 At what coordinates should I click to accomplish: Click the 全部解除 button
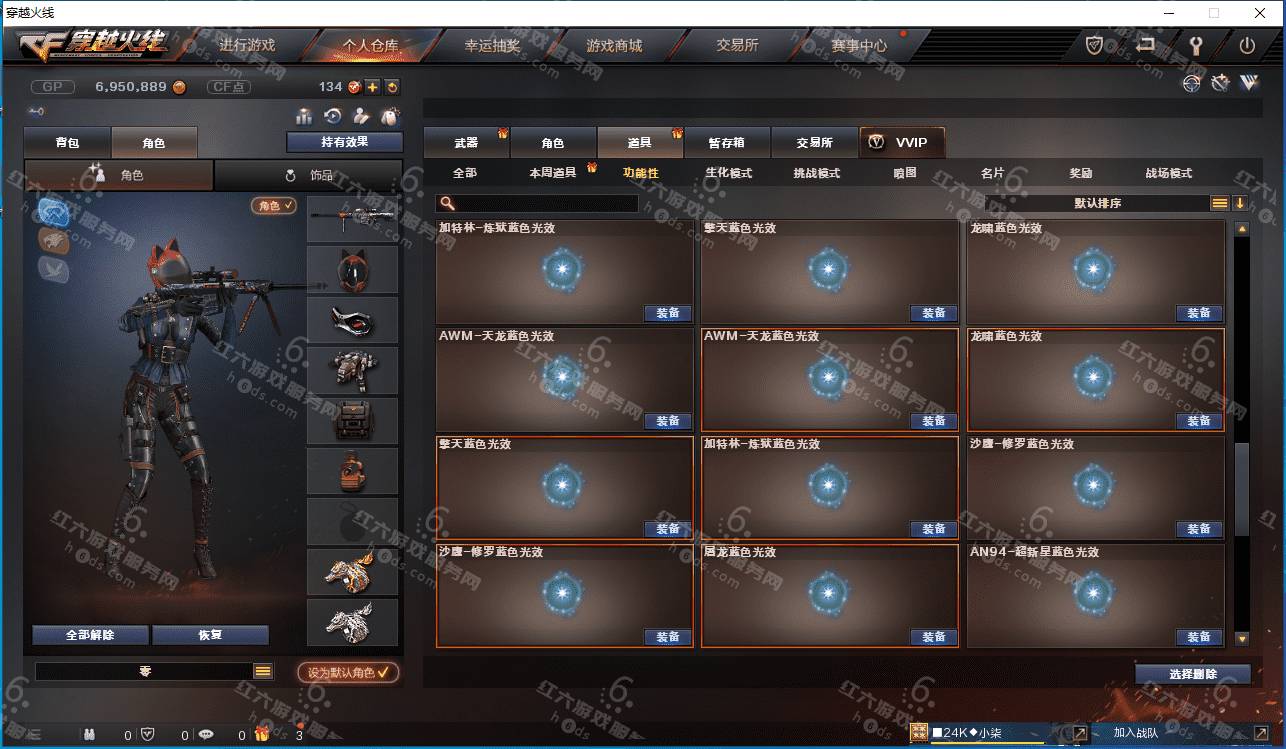click(91, 635)
